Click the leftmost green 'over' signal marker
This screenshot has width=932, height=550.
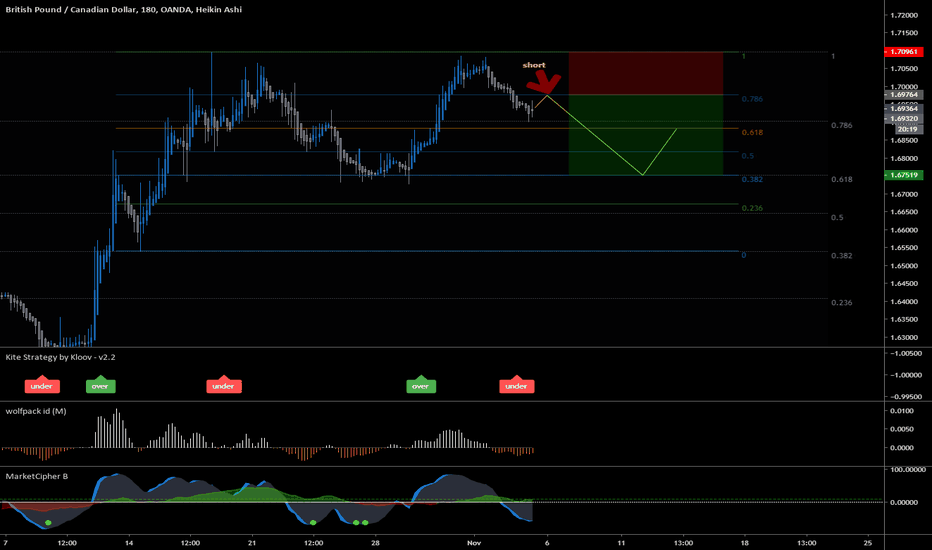point(100,385)
